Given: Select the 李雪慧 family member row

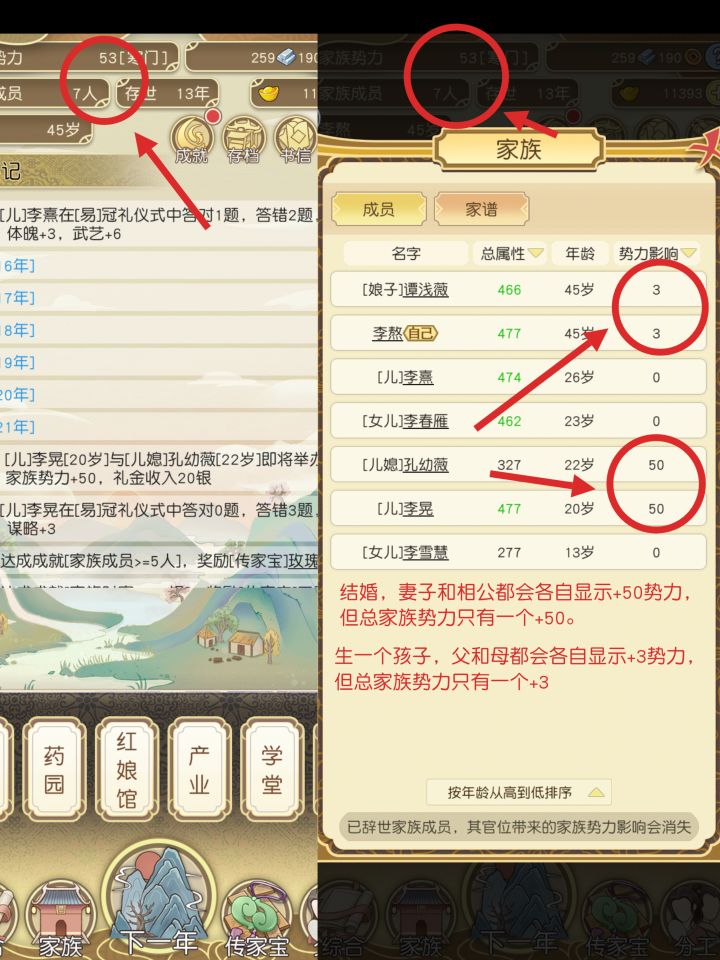Looking at the screenshot, I should tap(518, 552).
